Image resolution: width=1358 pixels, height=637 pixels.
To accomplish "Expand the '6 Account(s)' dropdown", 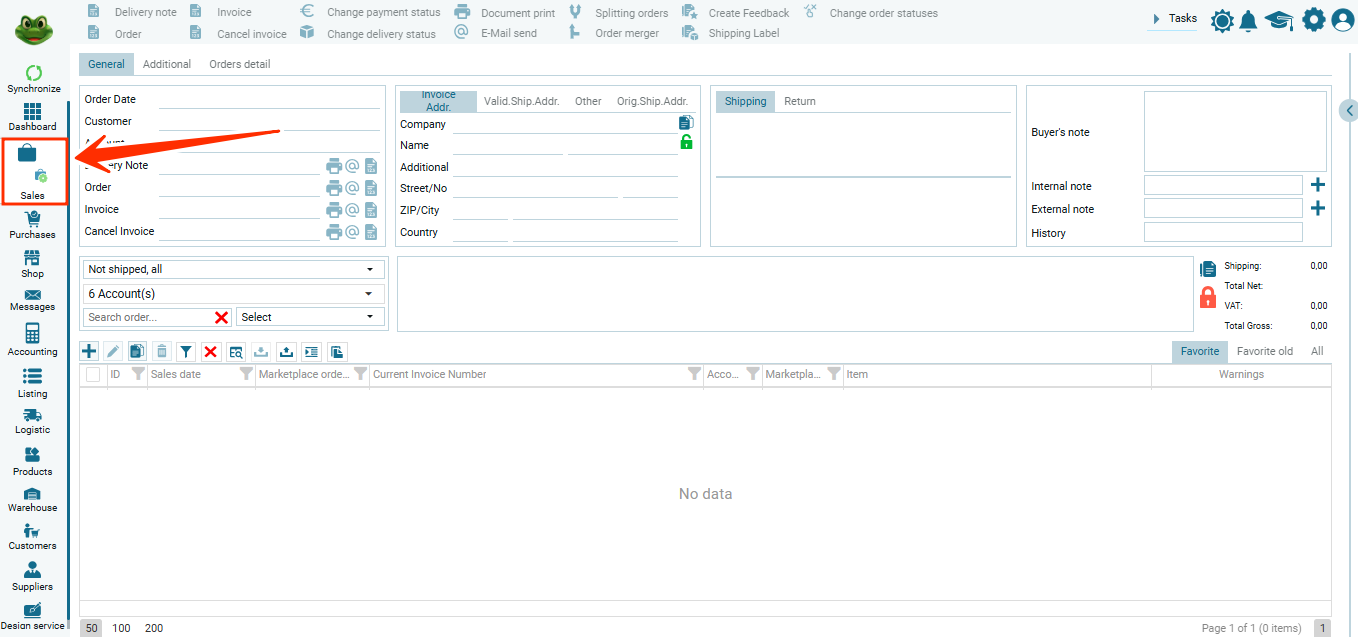I will pos(232,294).
